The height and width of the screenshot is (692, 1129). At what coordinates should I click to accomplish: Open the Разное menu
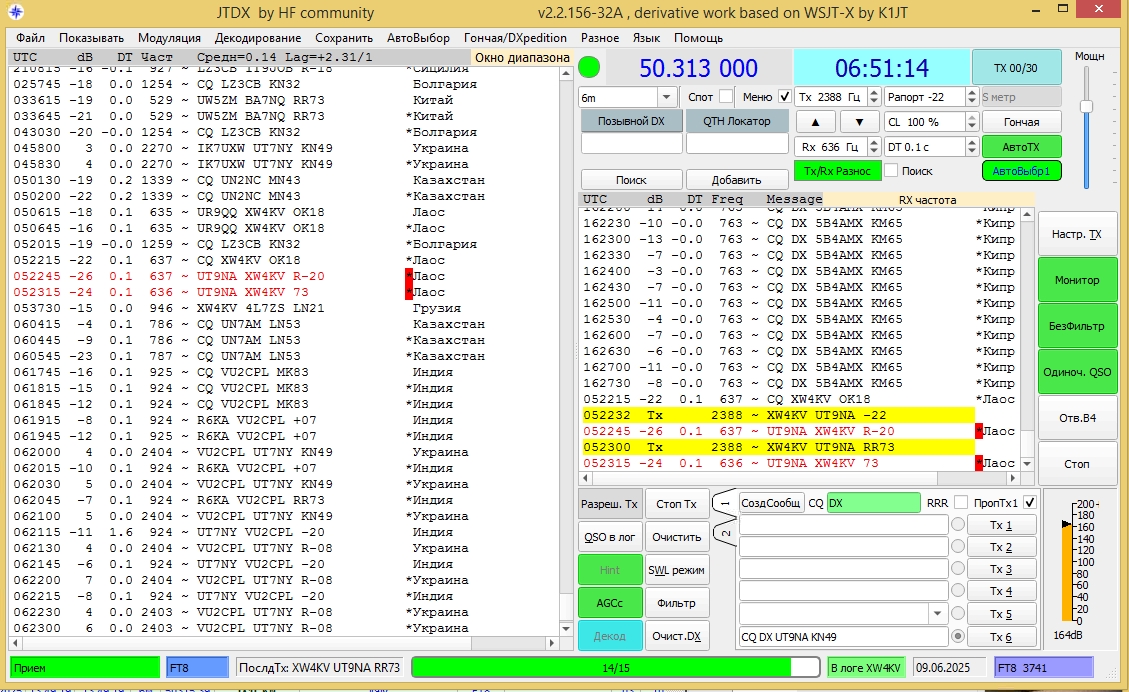point(600,37)
